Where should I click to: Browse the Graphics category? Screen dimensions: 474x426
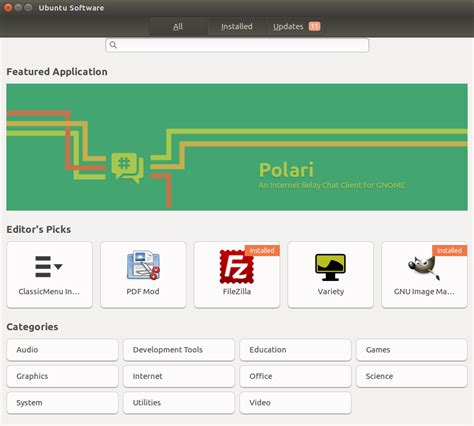pyautogui.click(x=62, y=376)
